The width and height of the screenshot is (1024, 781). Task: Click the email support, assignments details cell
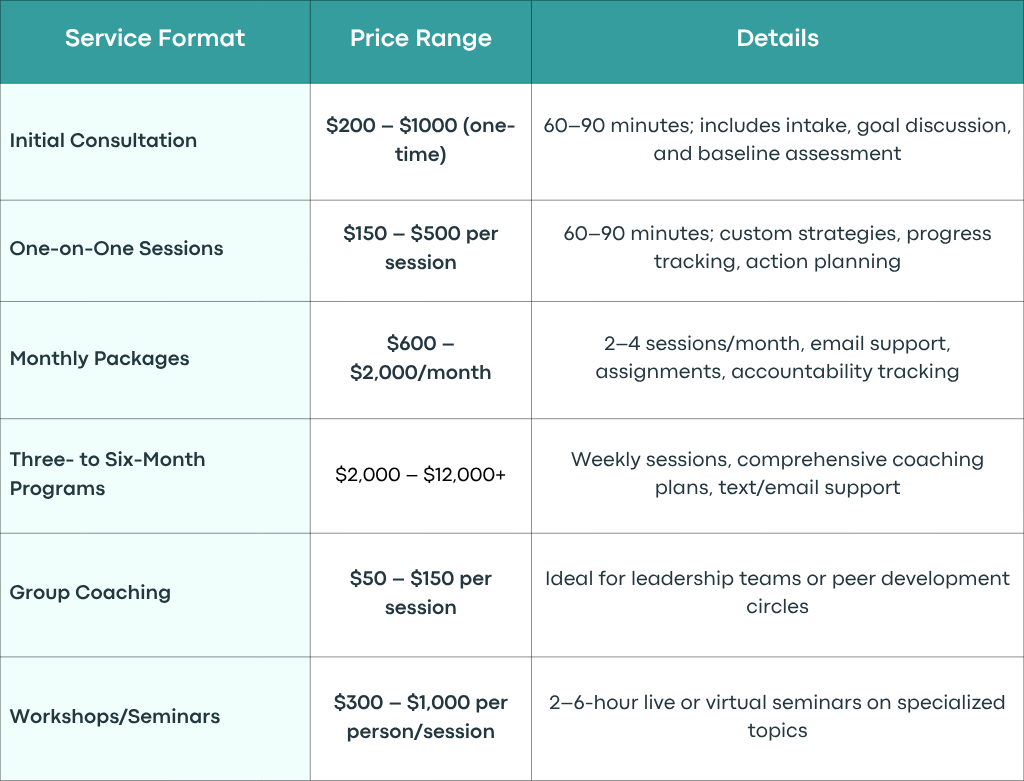pyautogui.click(x=777, y=357)
